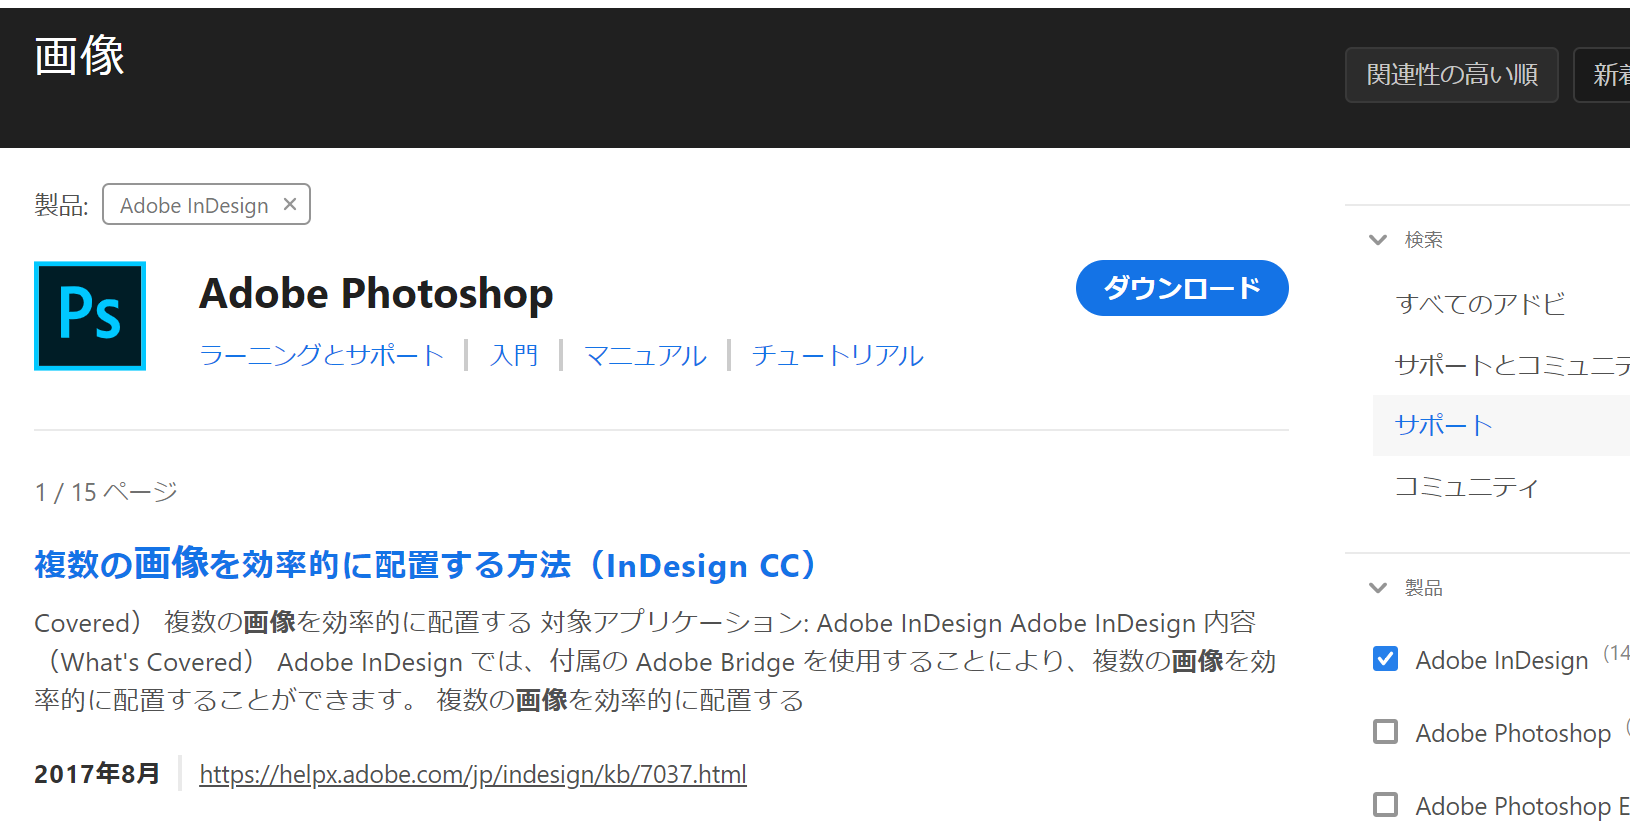Collapse the 製品 filter section
Viewport: 1630px width, 834px height.
tap(1378, 588)
